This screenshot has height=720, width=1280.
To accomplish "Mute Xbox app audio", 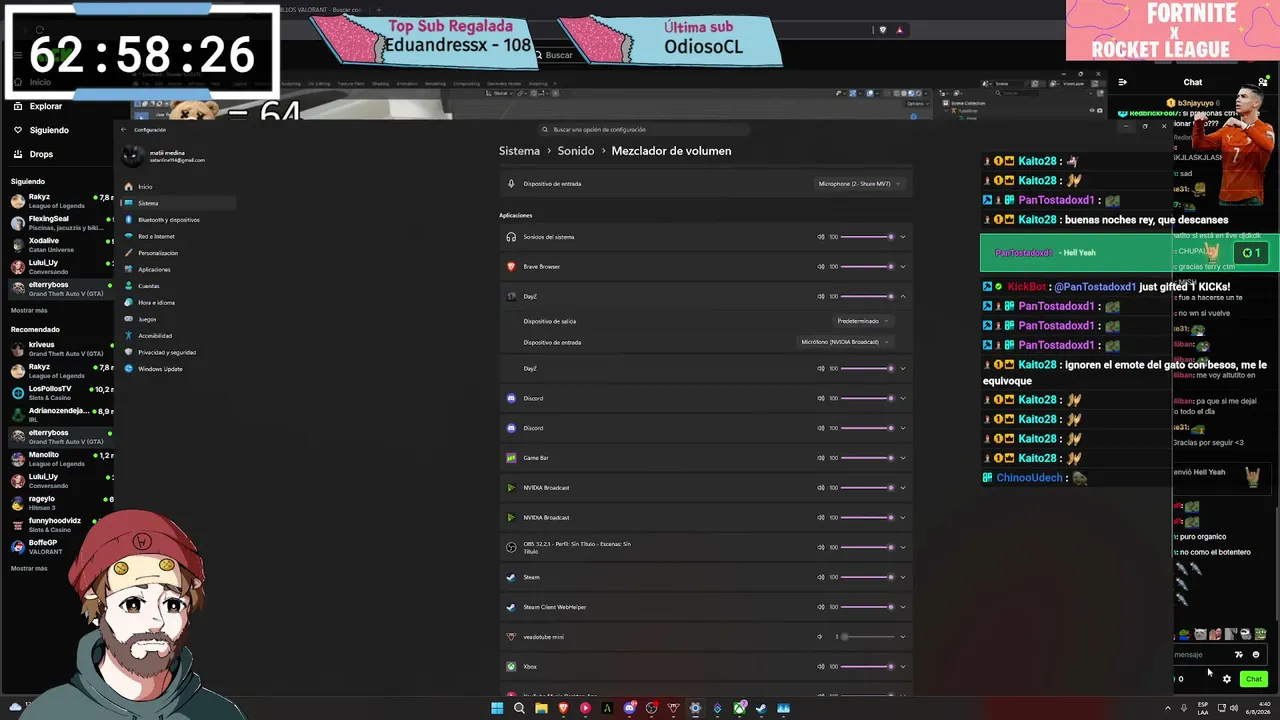I will point(821,667).
